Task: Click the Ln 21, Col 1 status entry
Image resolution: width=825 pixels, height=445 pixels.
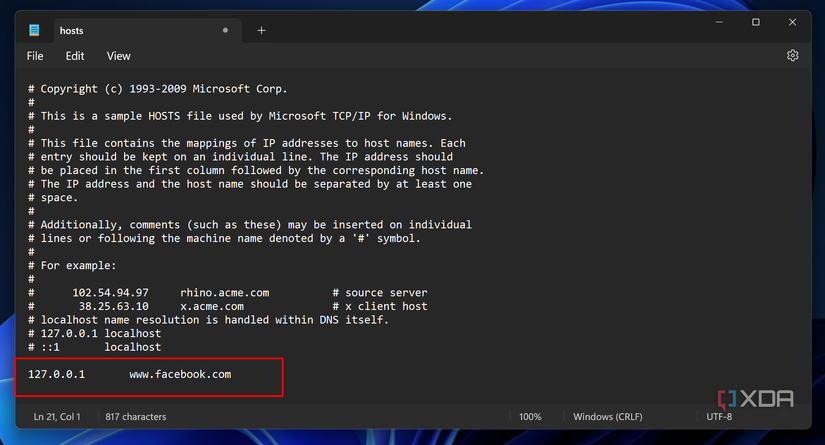Action: [x=57, y=417]
